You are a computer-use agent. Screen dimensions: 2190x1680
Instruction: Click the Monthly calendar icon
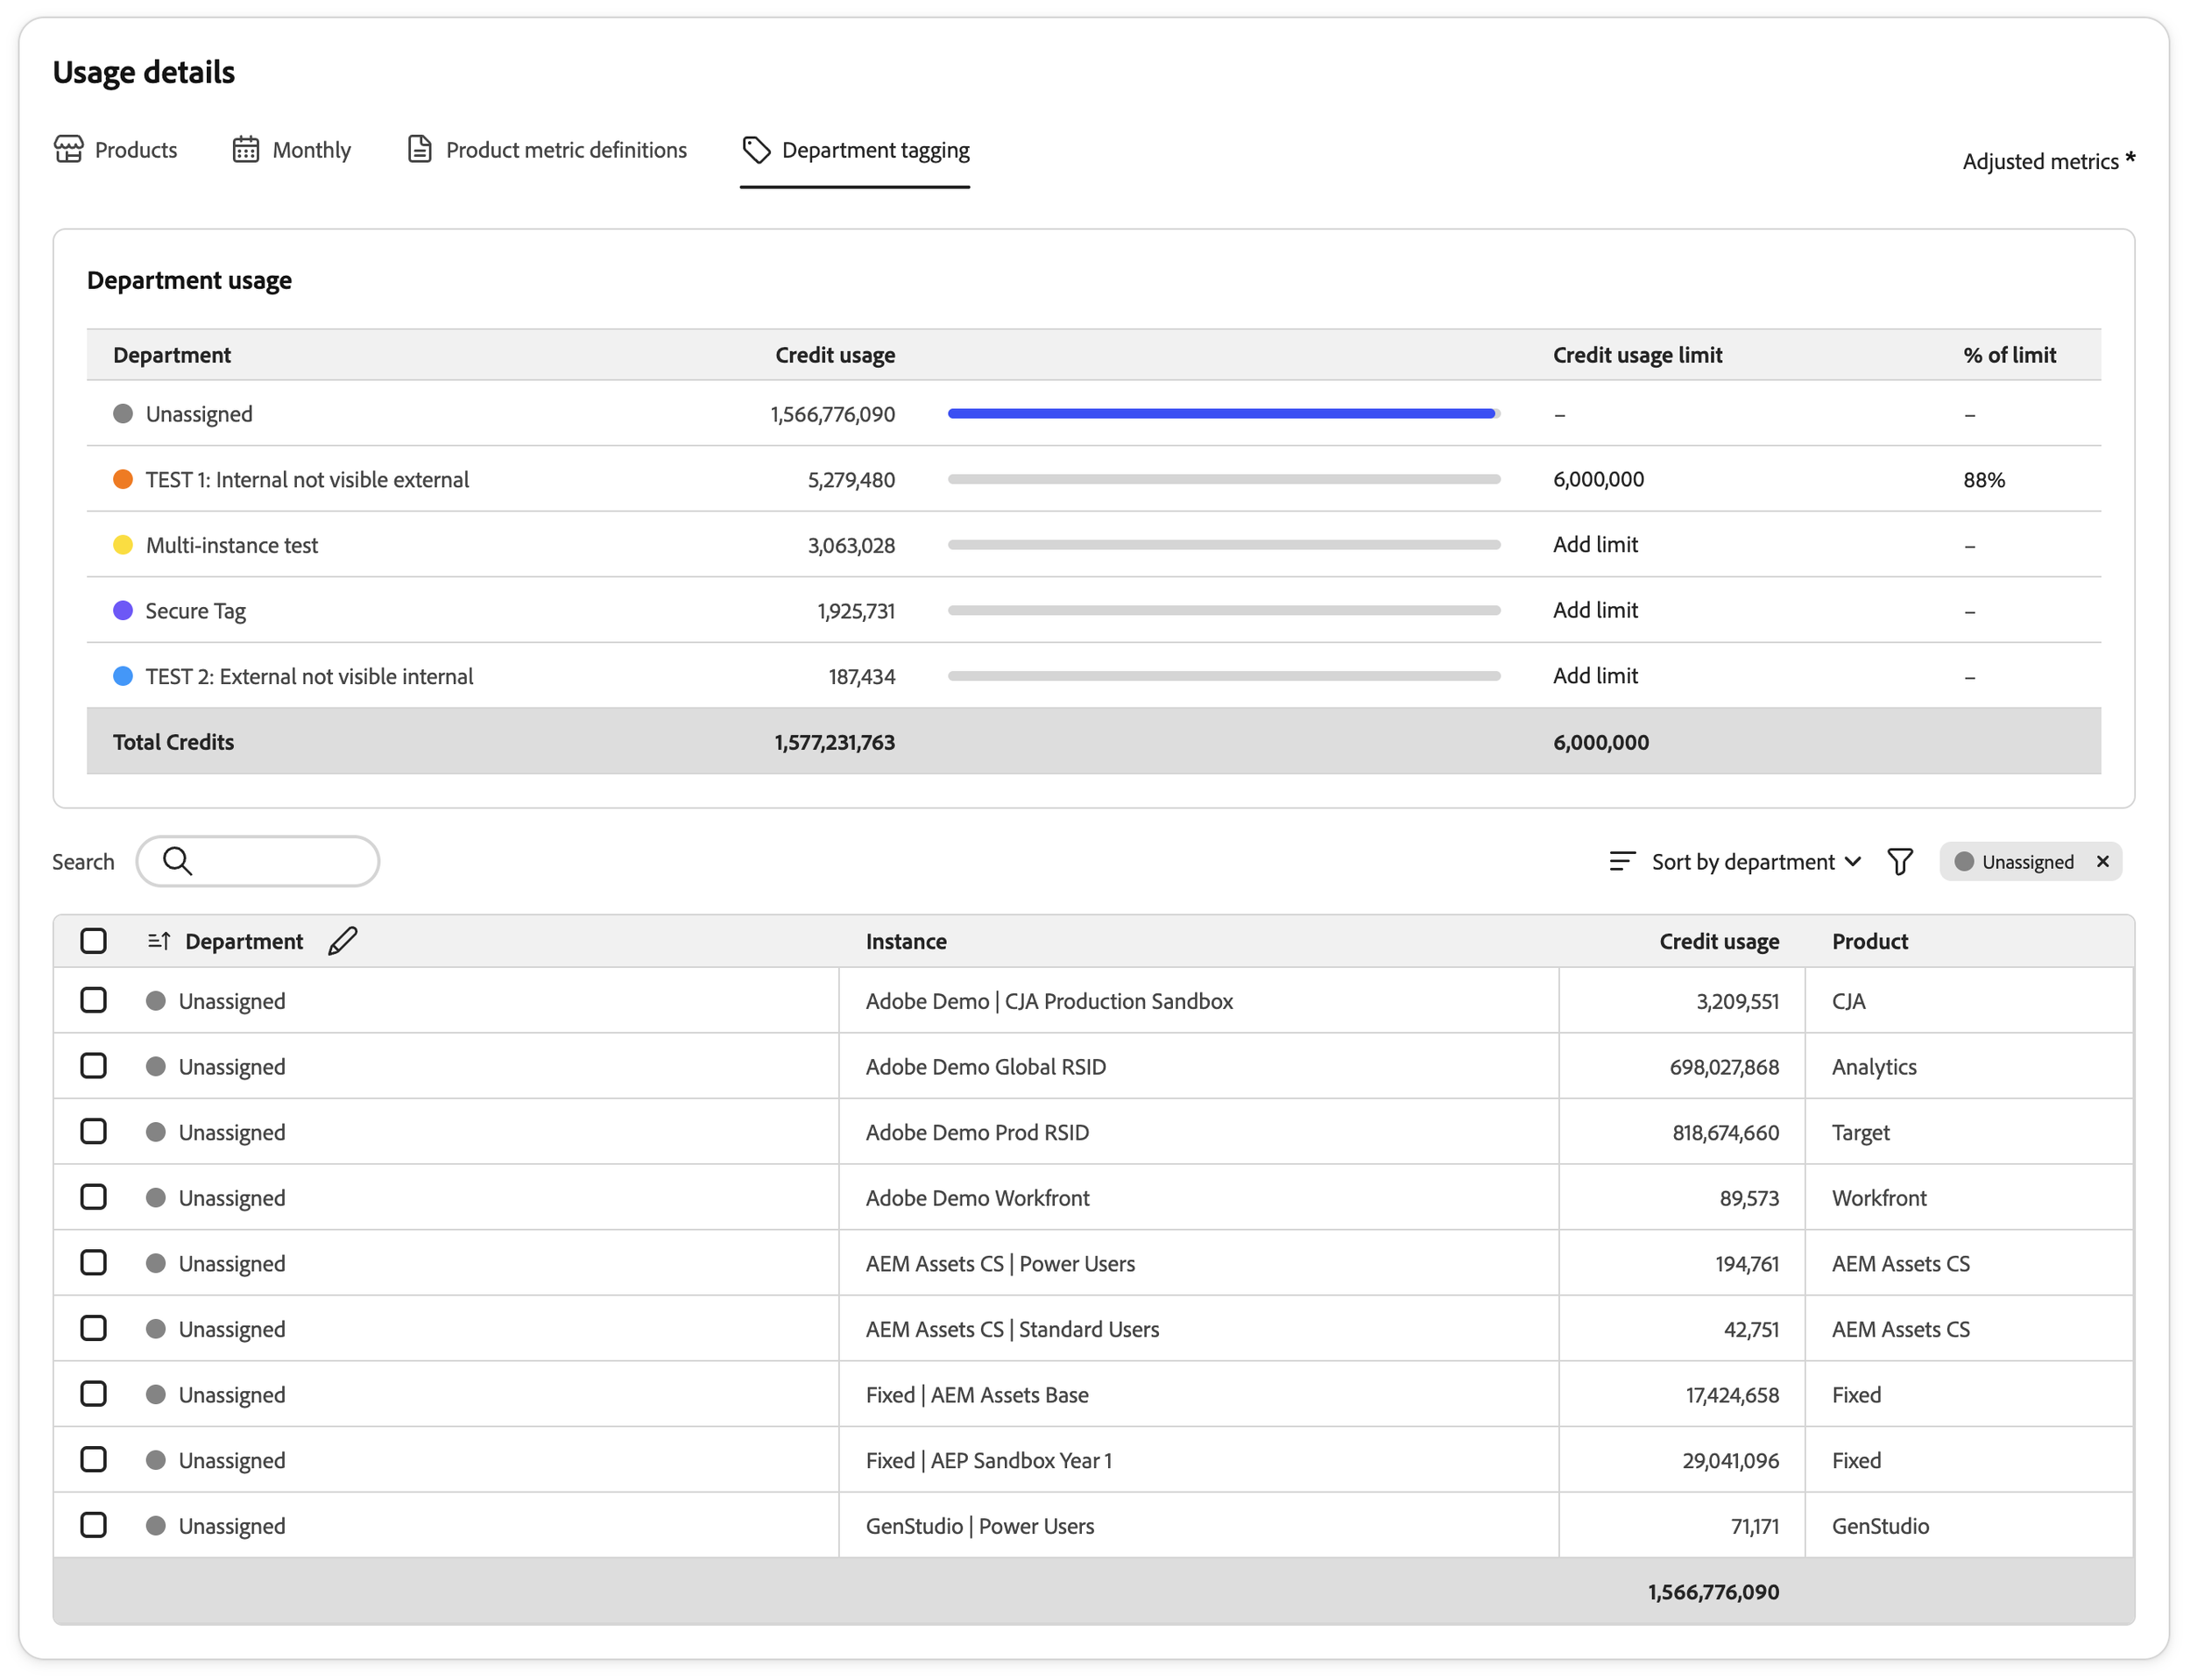[246, 149]
